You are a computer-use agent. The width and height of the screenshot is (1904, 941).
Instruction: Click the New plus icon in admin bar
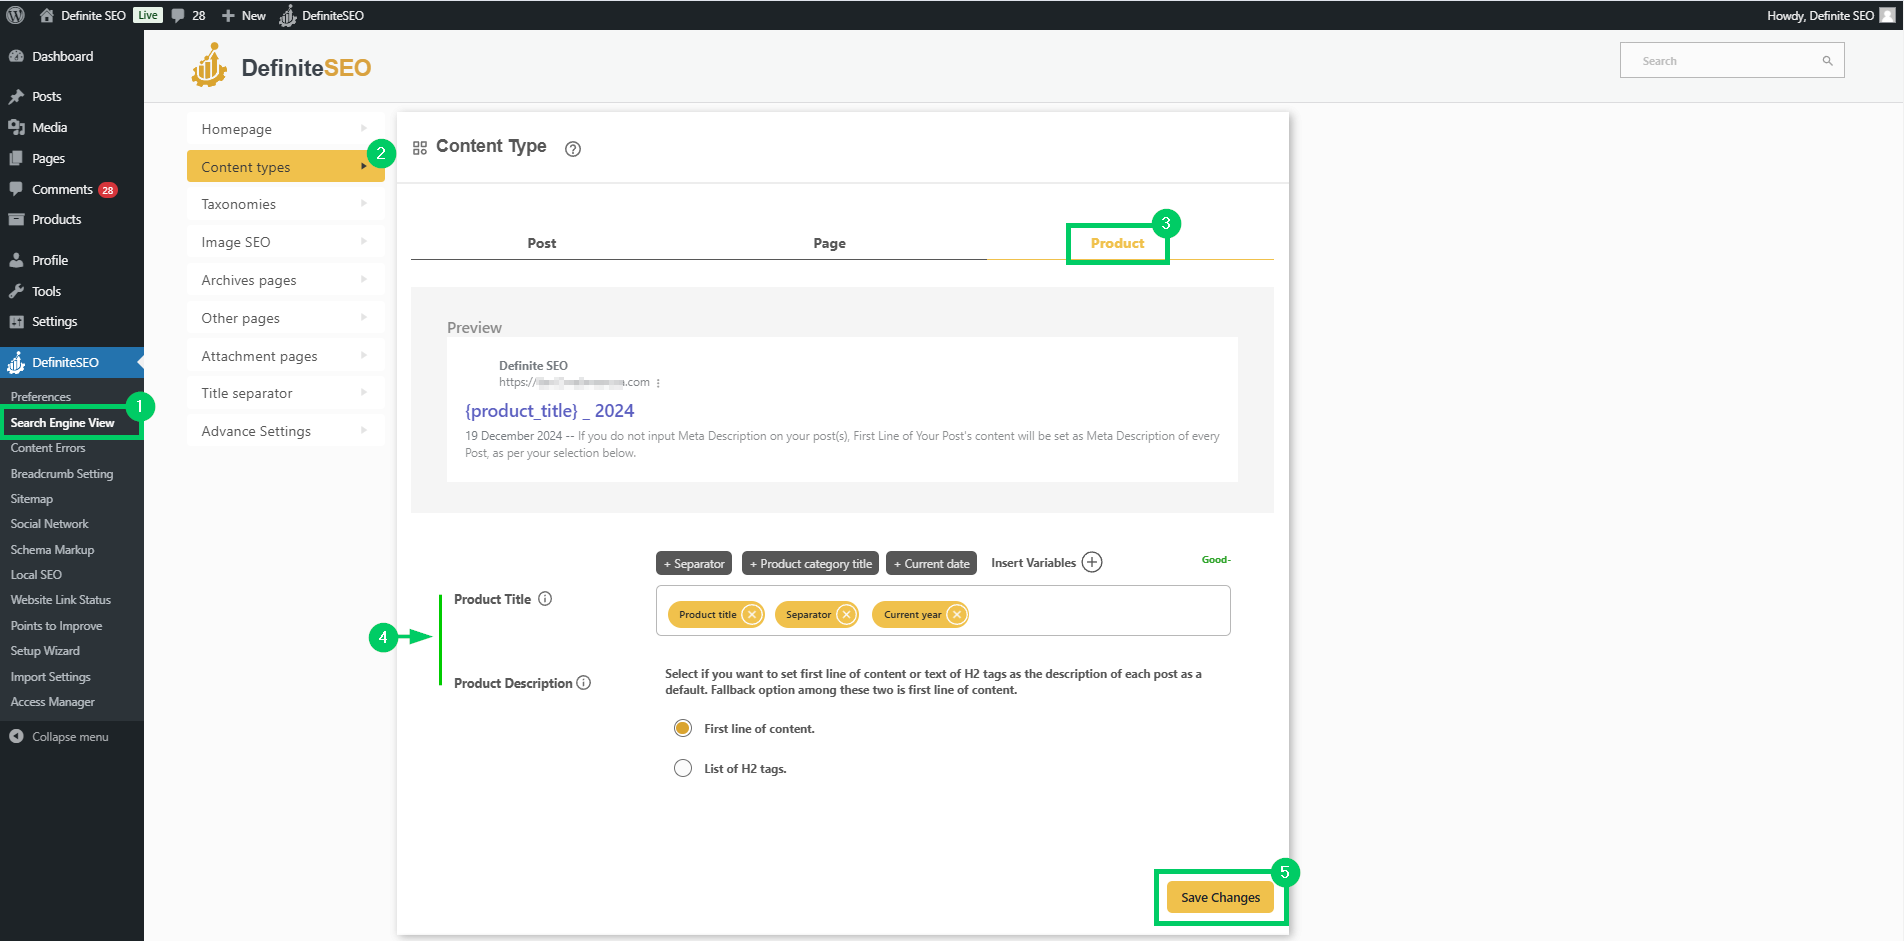coord(228,16)
